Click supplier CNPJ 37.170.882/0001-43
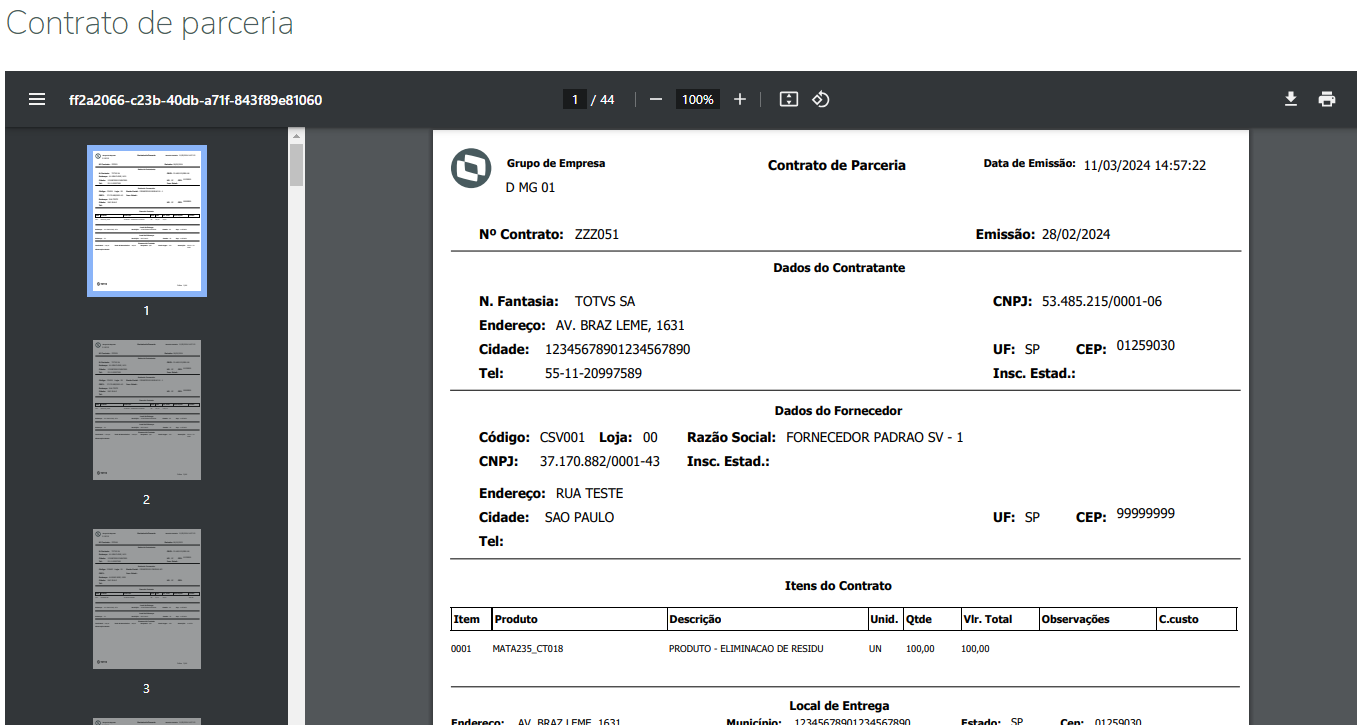The width and height of the screenshot is (1357, 725). (600, 462)
